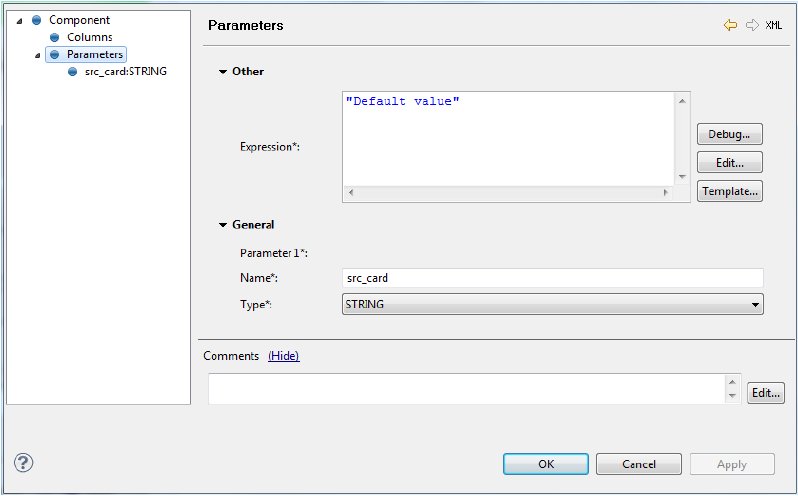Click the Debug... button

(x=729, y=134)
